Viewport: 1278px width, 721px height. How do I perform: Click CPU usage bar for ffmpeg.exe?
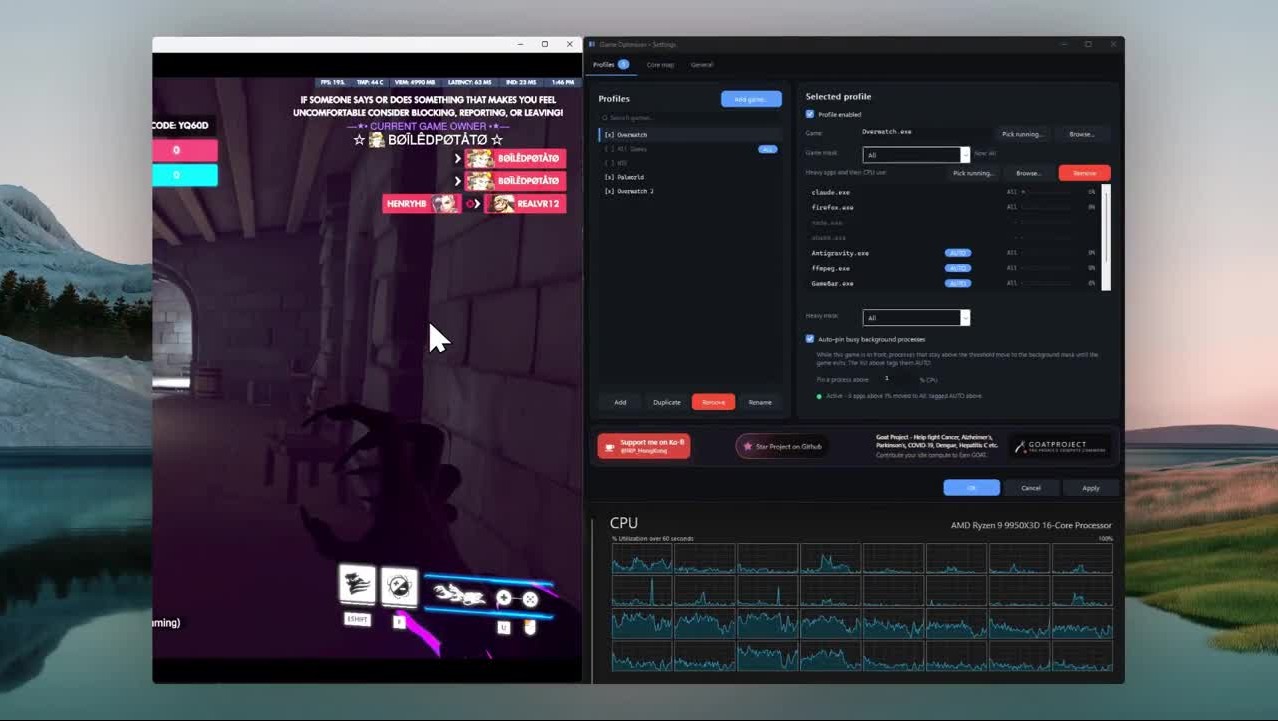click(x=1046, y=268)
